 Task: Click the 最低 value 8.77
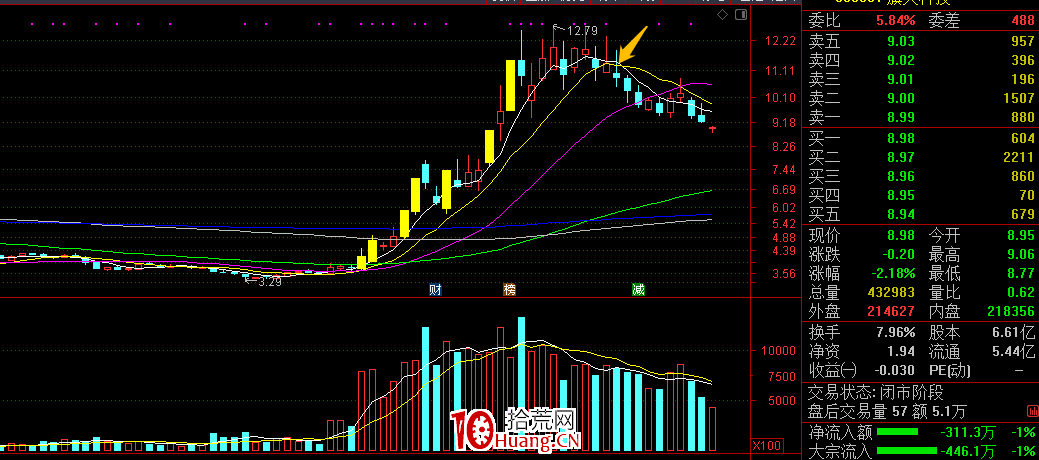tap(1020, 273)
